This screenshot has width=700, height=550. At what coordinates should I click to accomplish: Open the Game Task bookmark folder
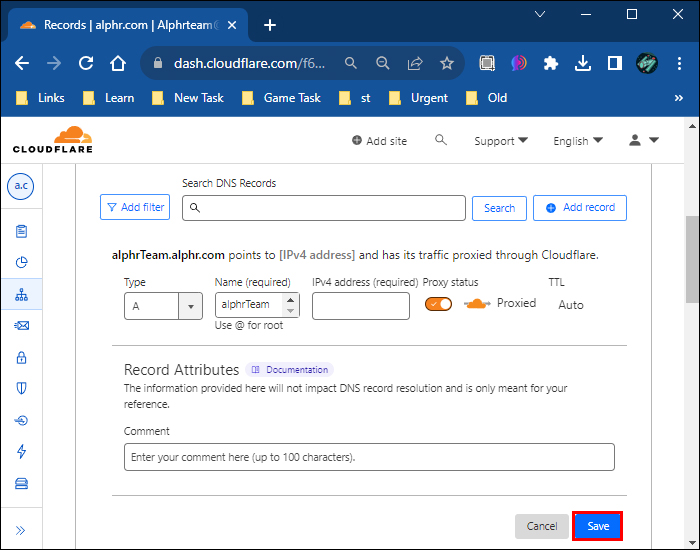[281, 98]
